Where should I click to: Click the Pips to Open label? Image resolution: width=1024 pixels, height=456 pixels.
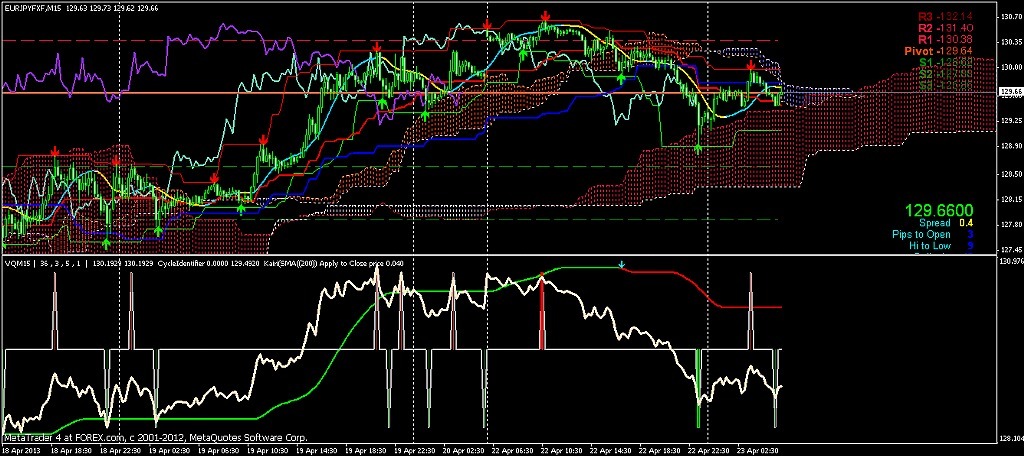coord(921,234)
